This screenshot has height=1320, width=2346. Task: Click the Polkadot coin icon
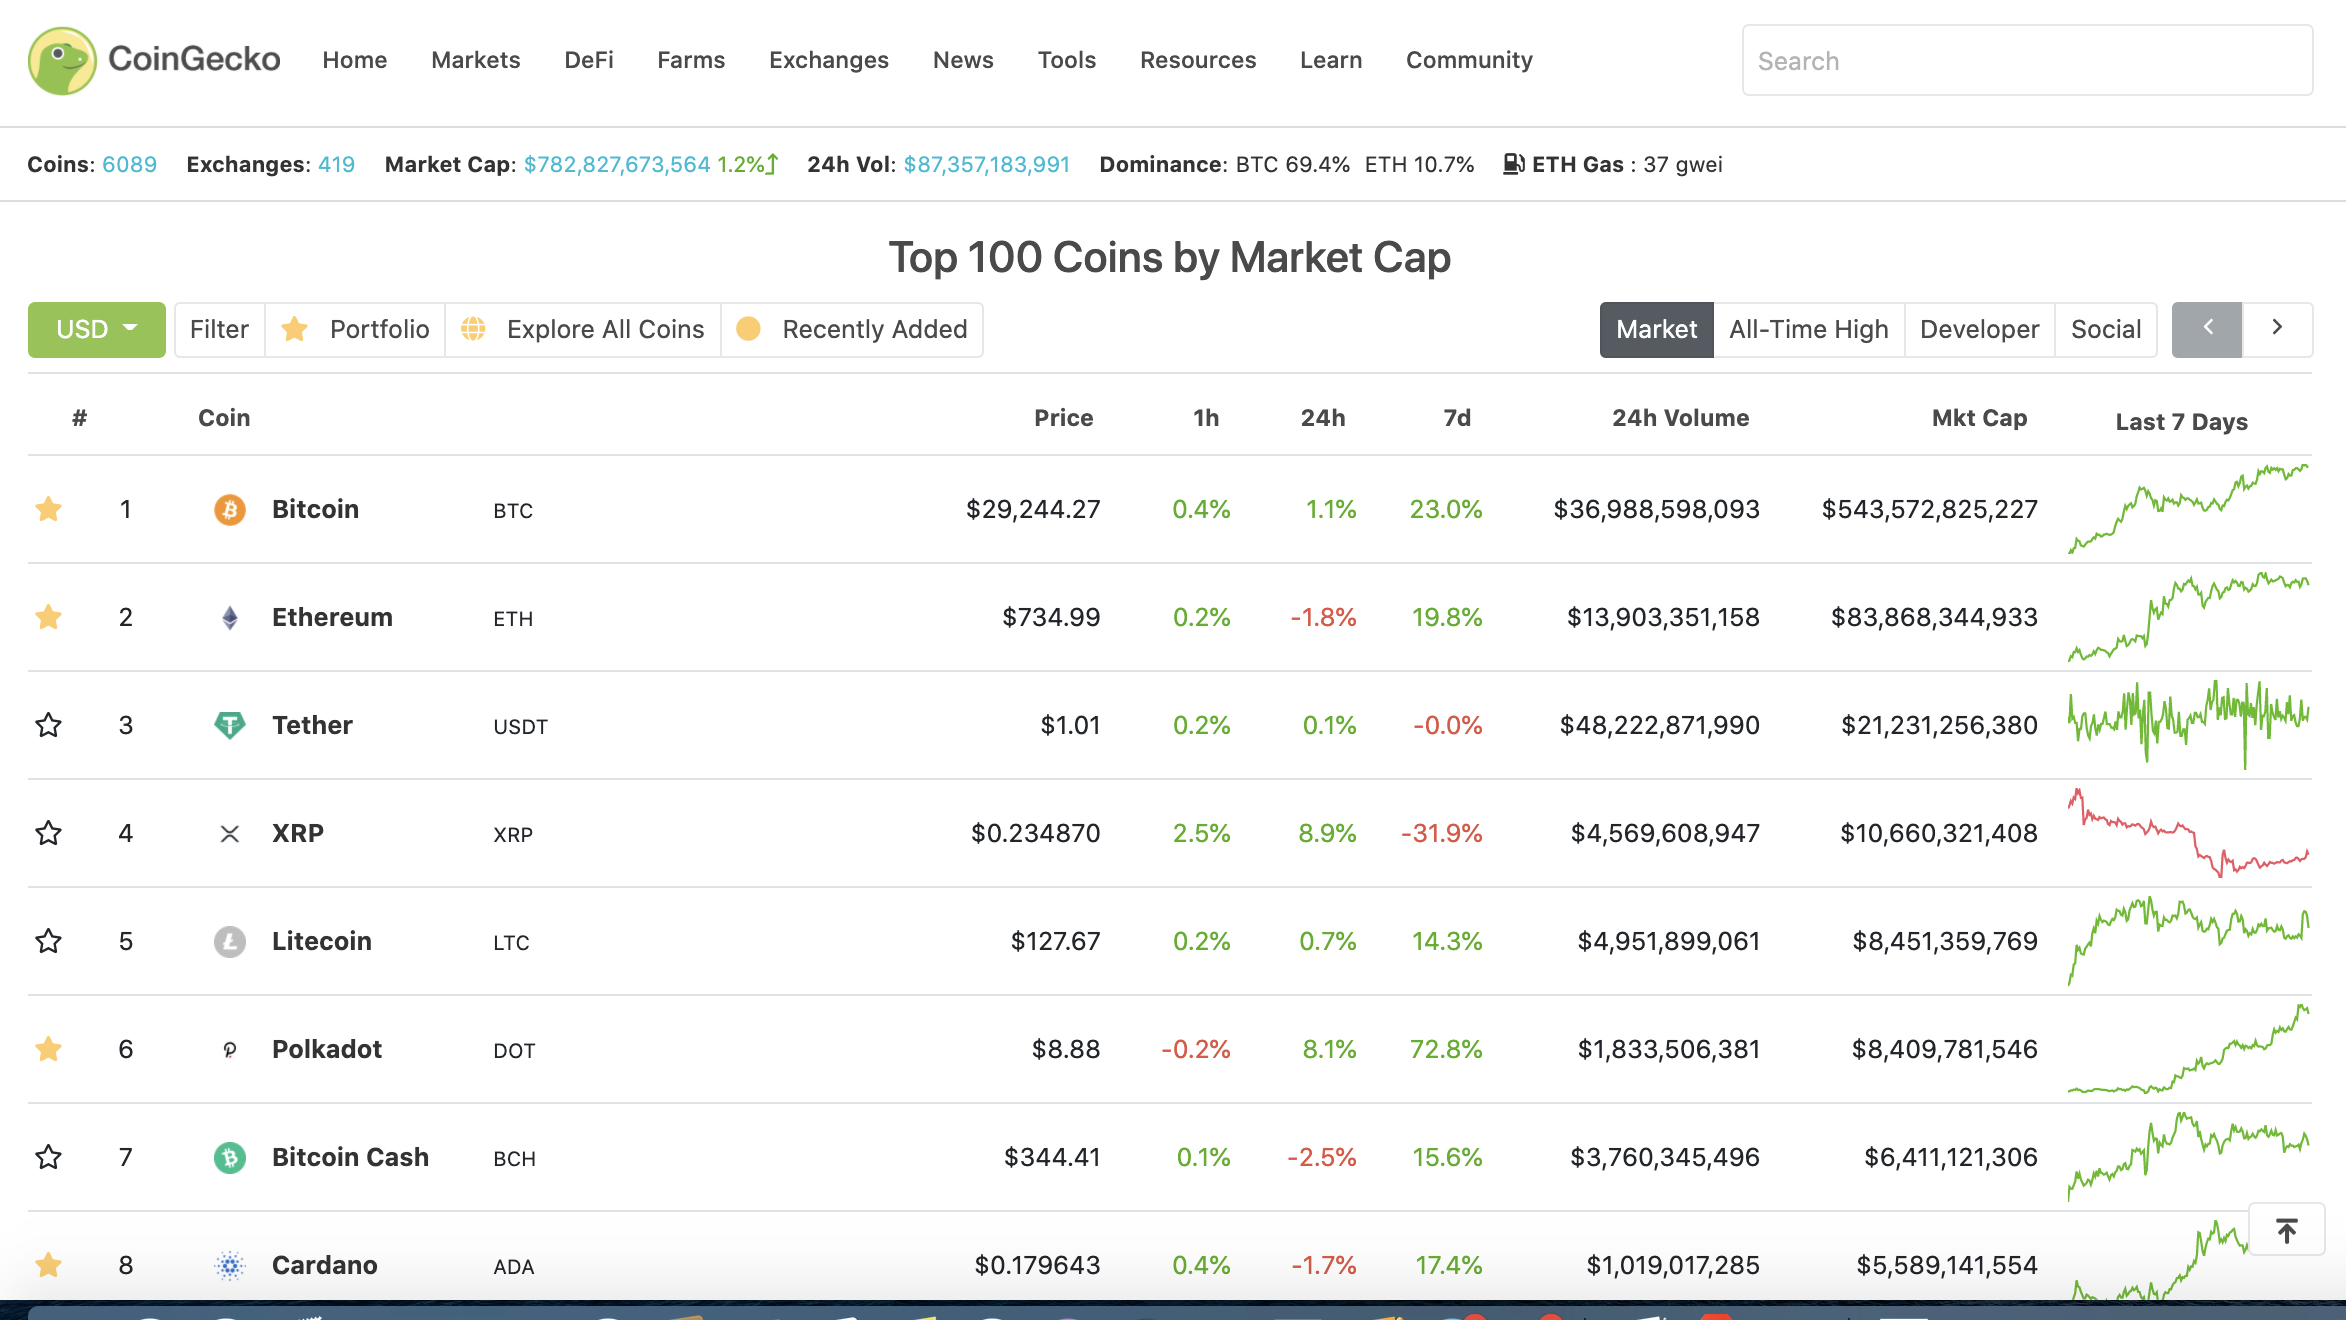click(230, 1050)
